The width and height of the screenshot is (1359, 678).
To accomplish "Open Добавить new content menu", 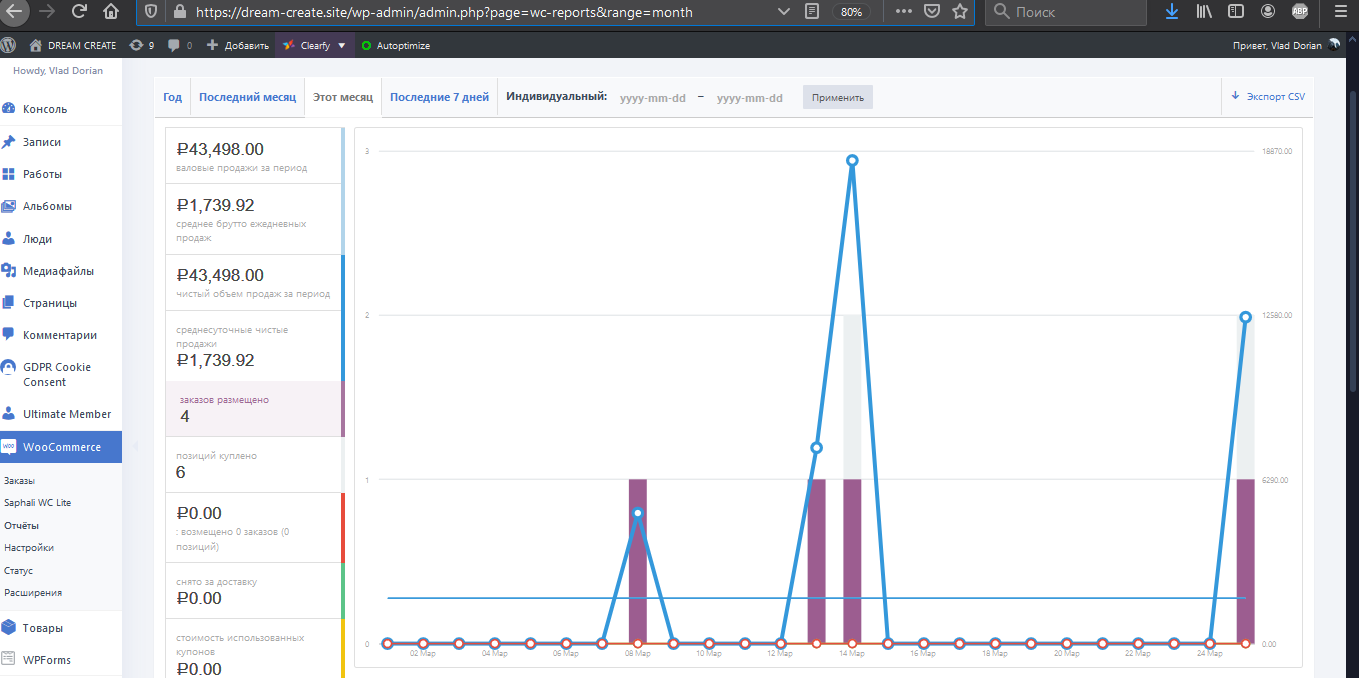I will click(237, 45).
